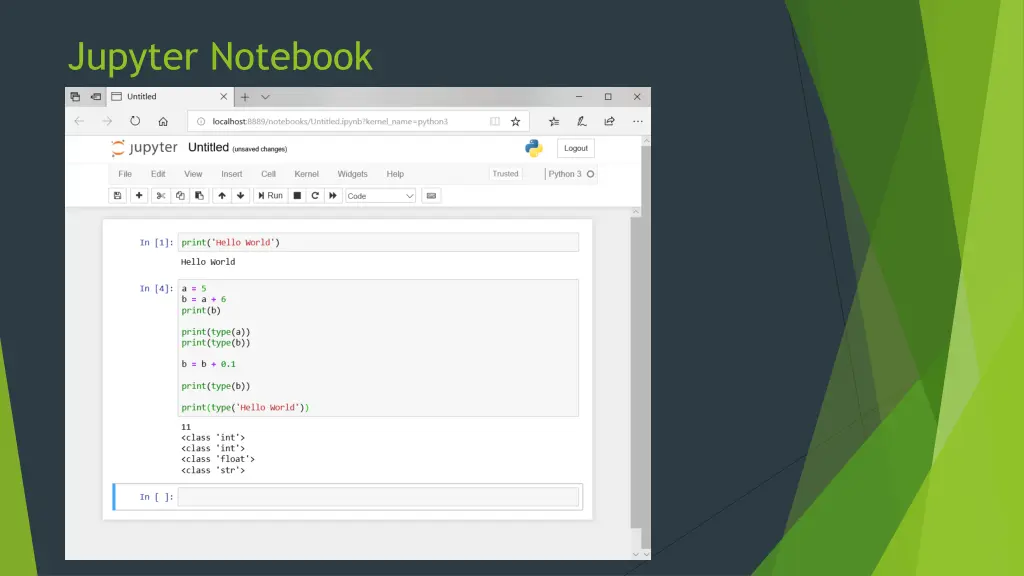Rename the notebook by clicking Untitled title
The image size is (1024, 576).
[208, 148]
